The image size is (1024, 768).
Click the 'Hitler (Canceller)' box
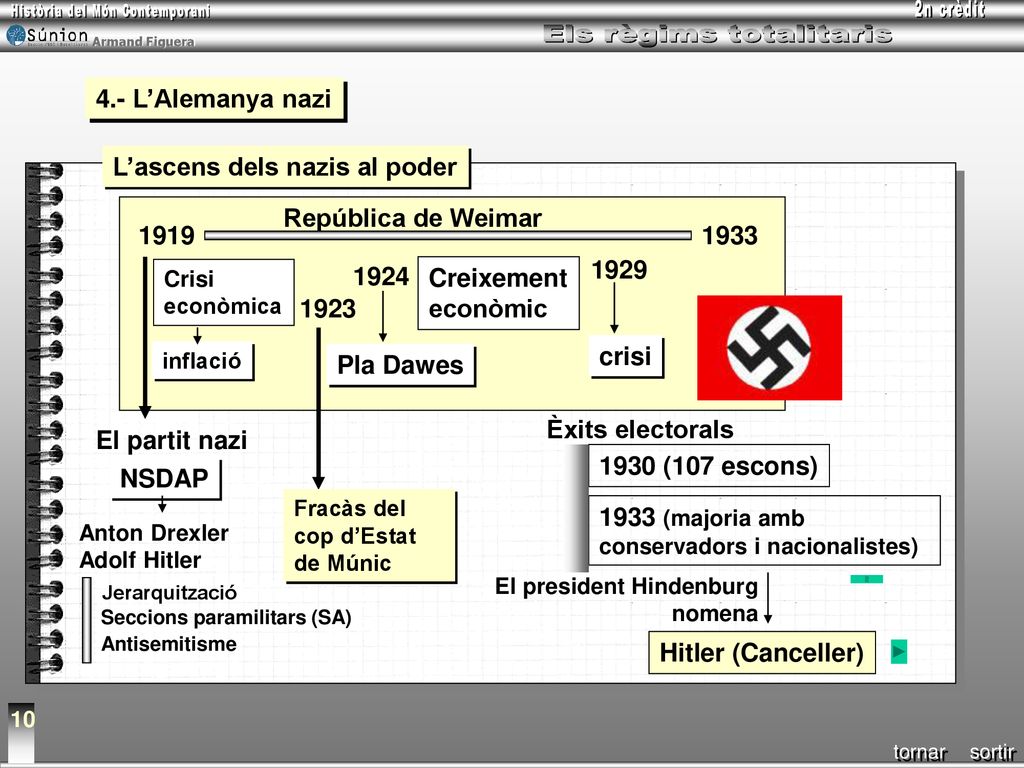pyautogui.click(x=761, y=652)
